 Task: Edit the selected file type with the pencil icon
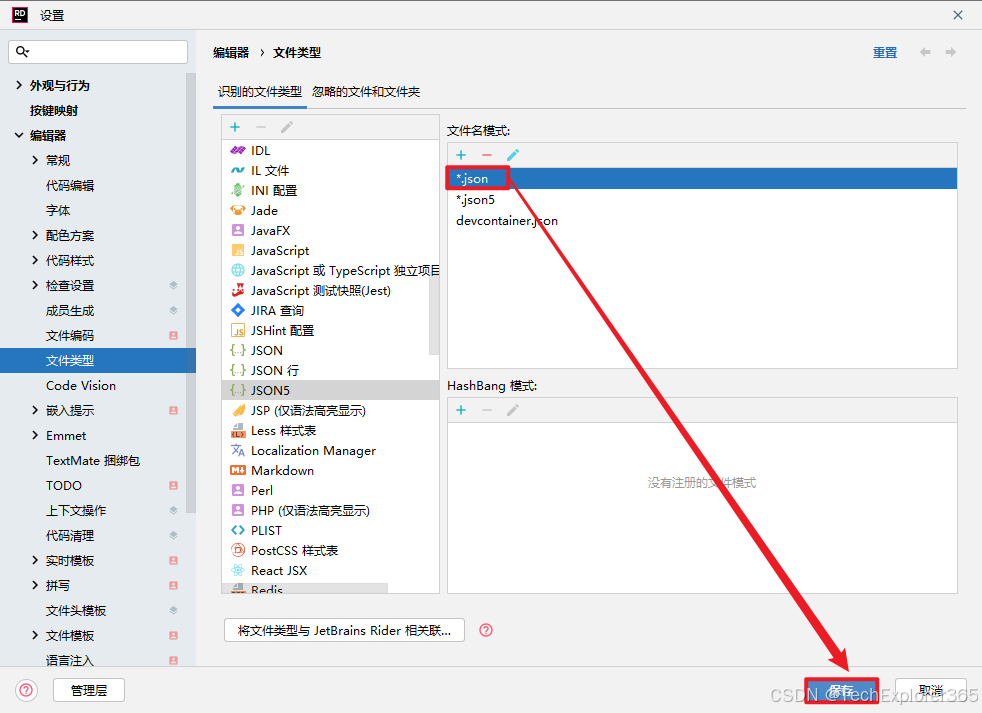(287, 127)
